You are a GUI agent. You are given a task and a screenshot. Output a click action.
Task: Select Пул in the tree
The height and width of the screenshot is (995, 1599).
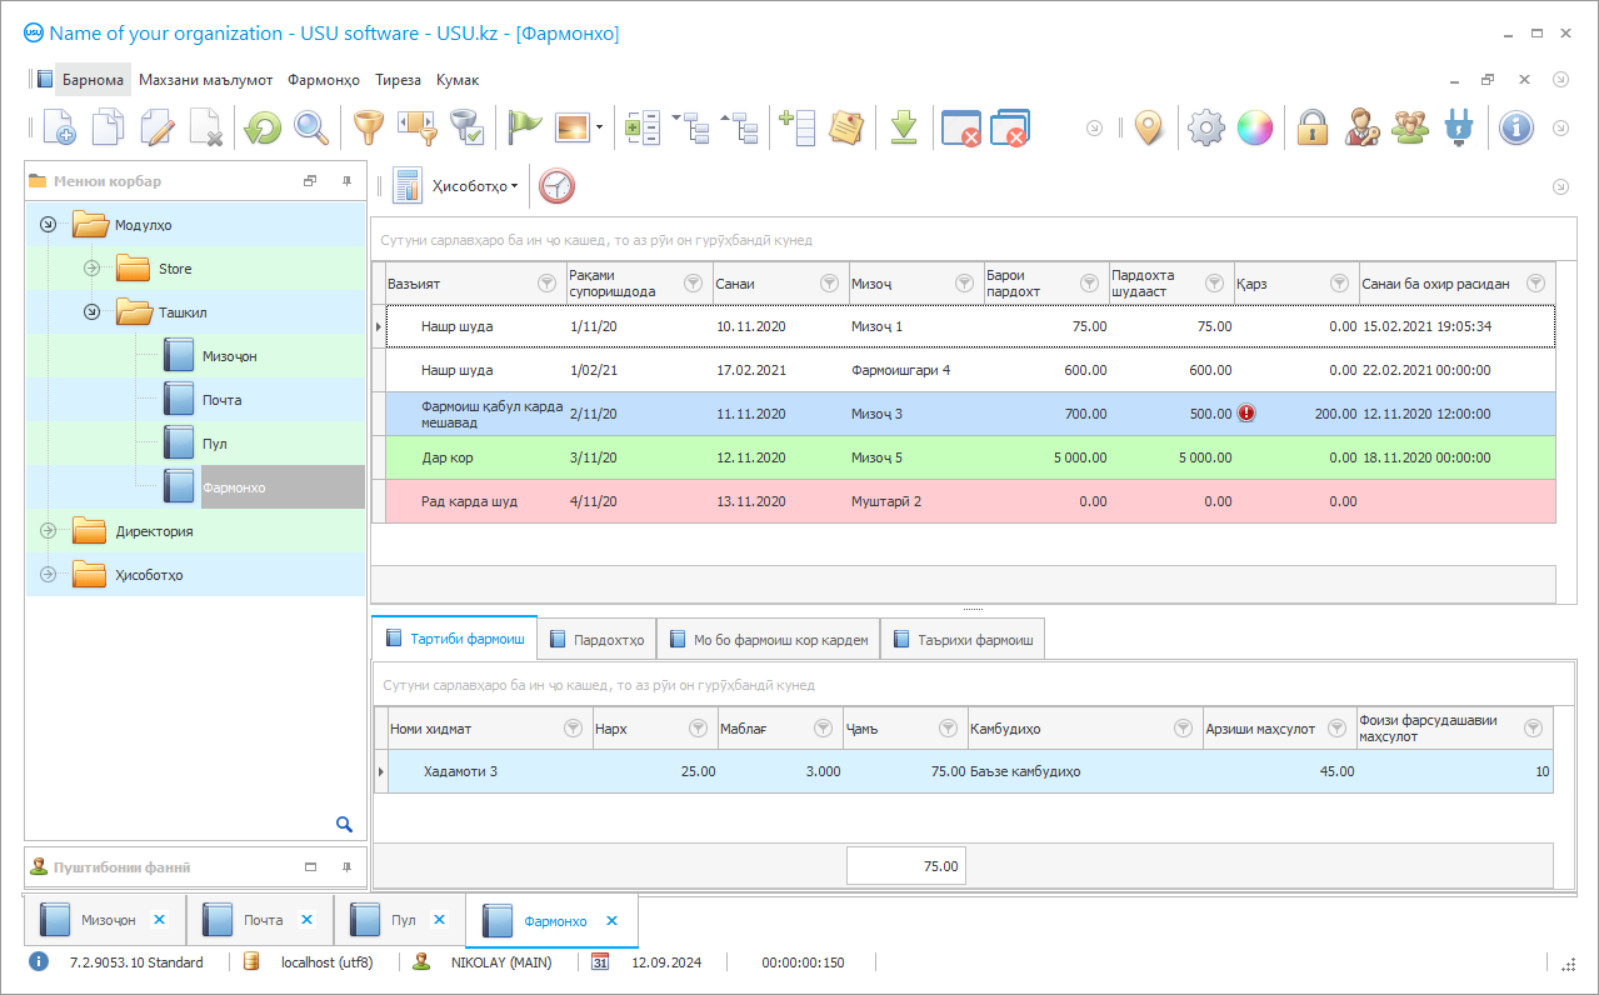pos(214,444)
